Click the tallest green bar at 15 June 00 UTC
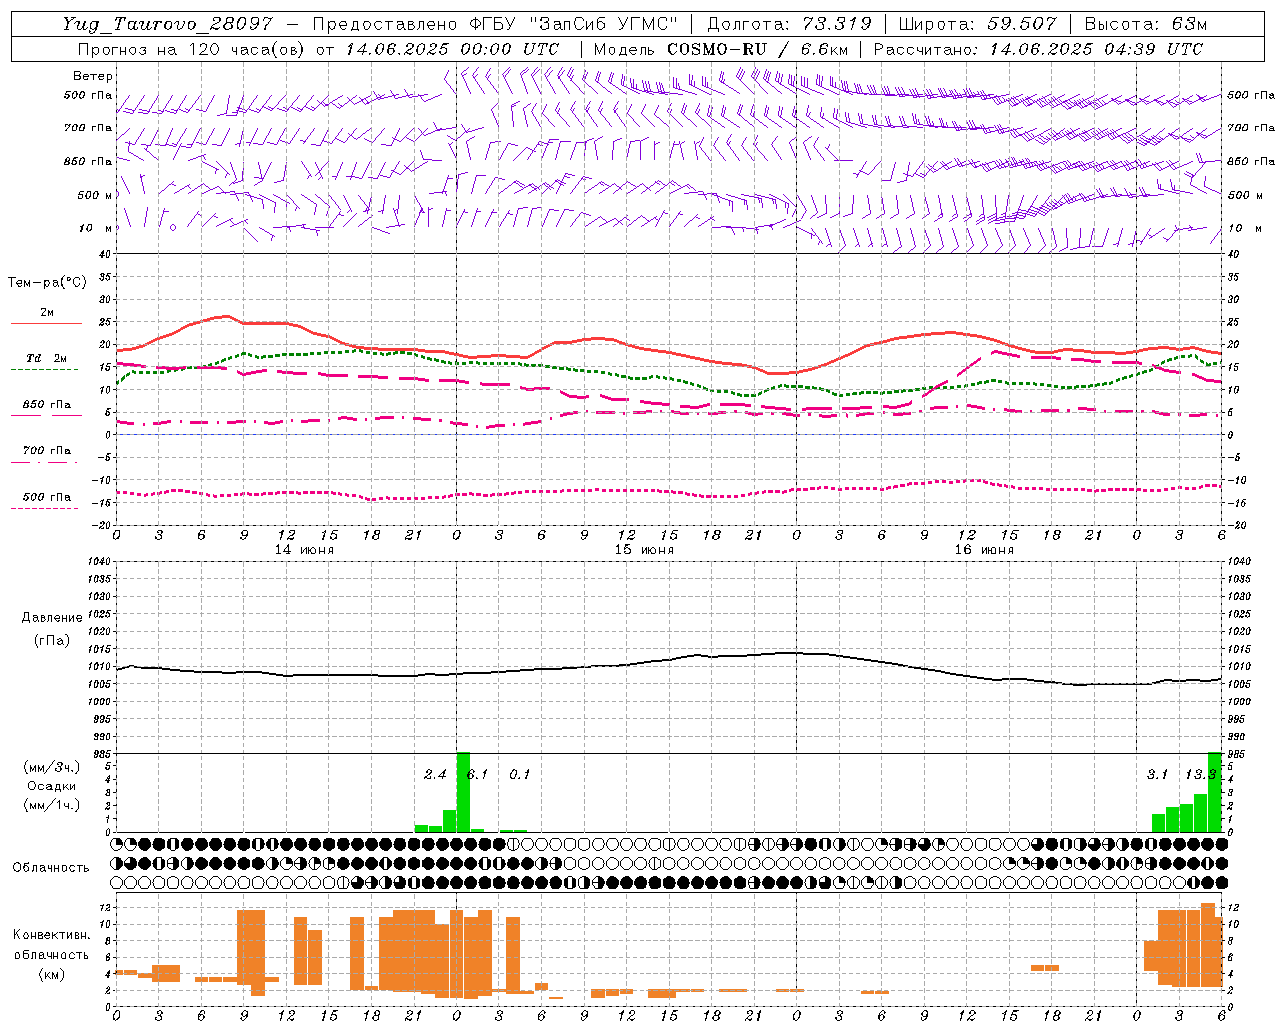This screenshot has height=1024, width=1280. click(x=463, y=792)
